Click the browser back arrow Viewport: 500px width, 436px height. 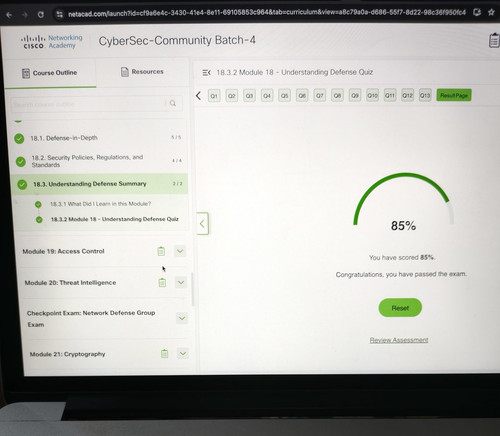tap(9, 15)
